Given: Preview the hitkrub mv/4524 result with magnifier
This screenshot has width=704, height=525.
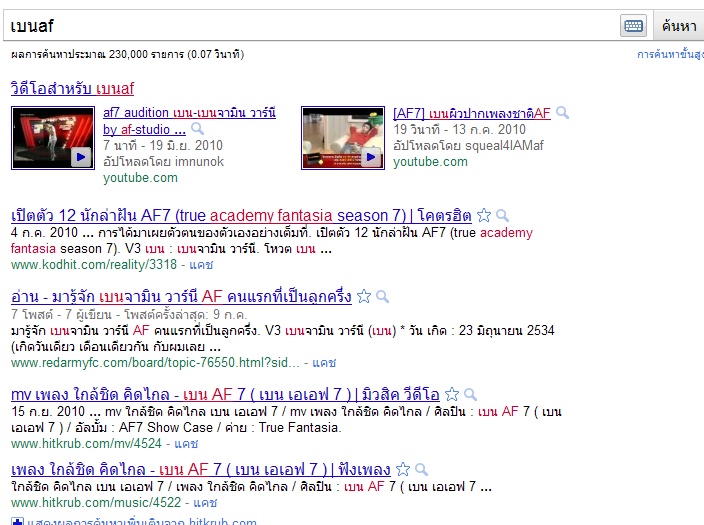Looking at the screenshot, I should 470,394.
